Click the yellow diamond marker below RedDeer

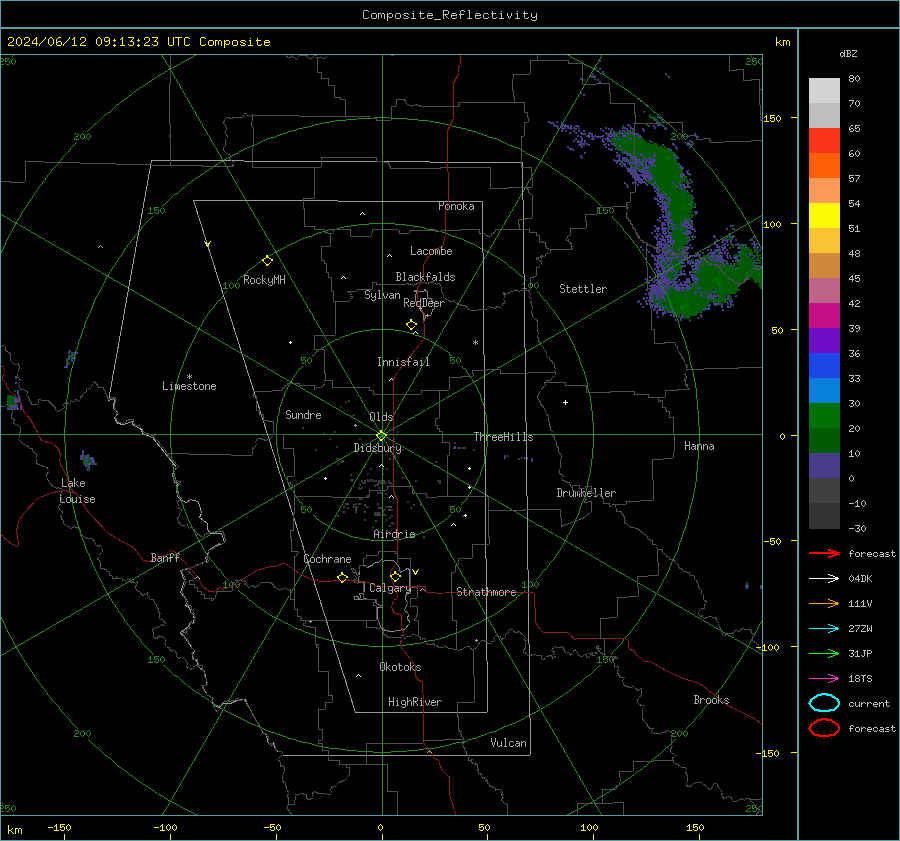pos(412,325)
